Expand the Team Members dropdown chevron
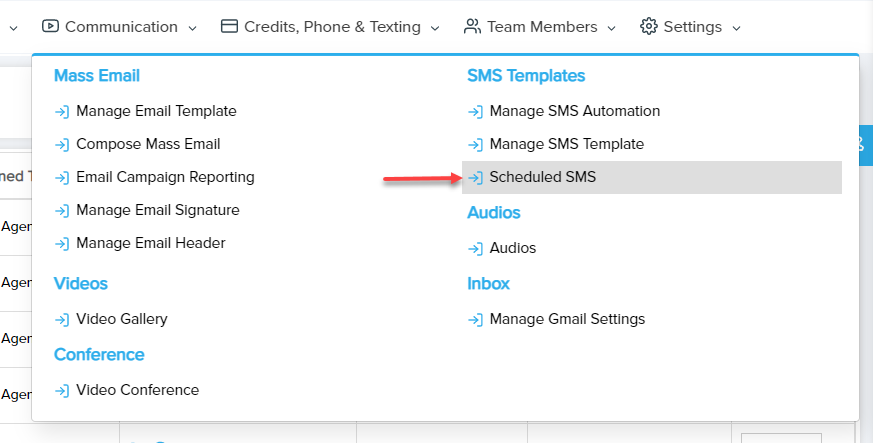 pyautogui.click(x=612, y=28)
